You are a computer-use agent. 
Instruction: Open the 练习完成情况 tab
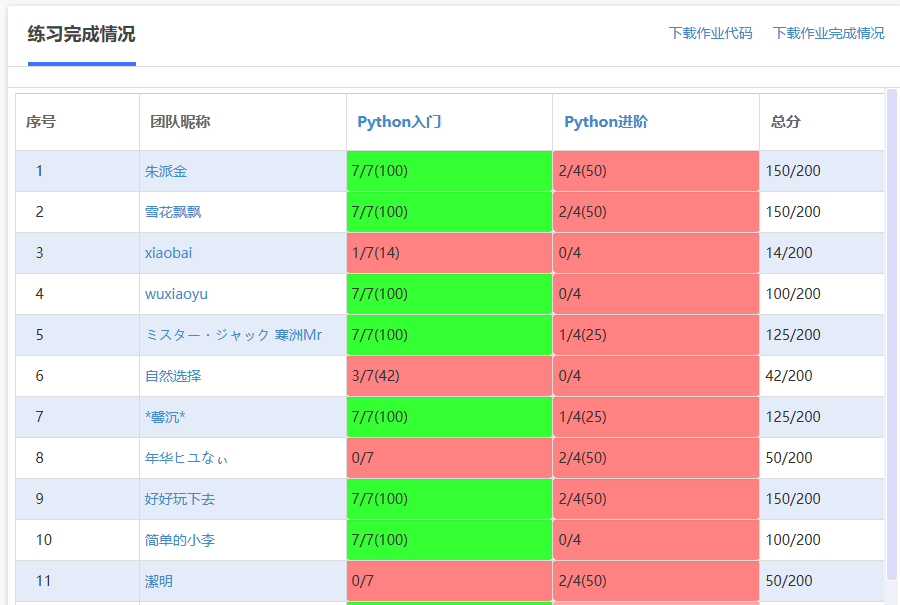tap(82, 34)
